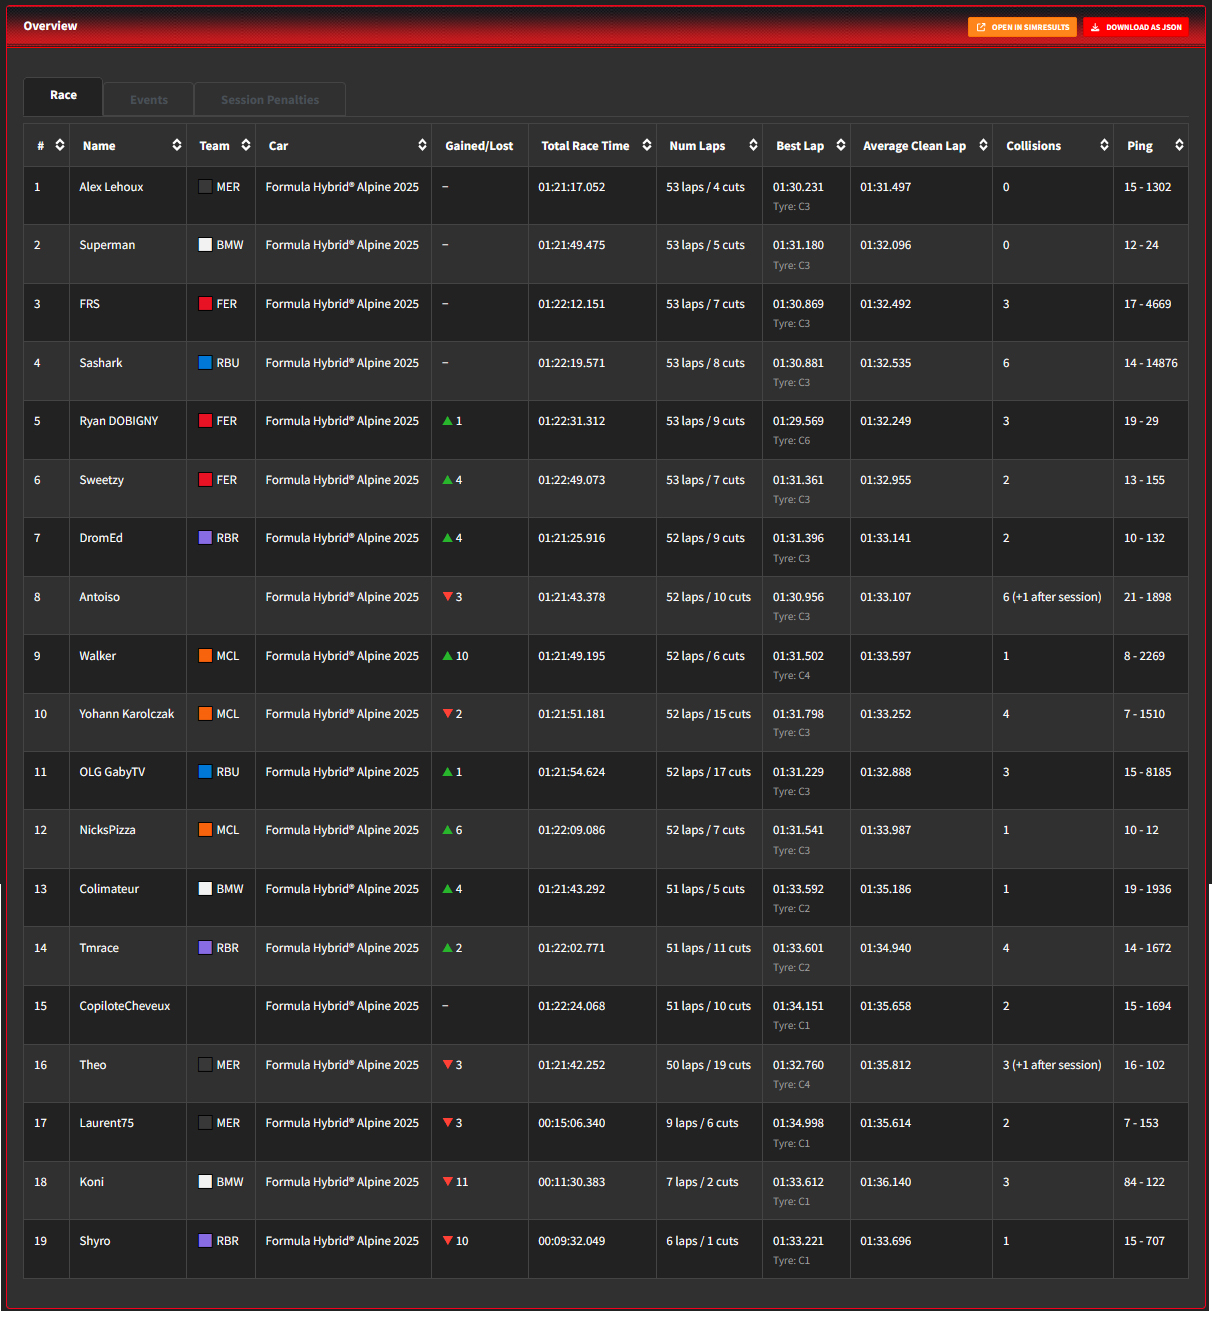Download results as JSON
1212x1322 pixels.
point(1135,27)
